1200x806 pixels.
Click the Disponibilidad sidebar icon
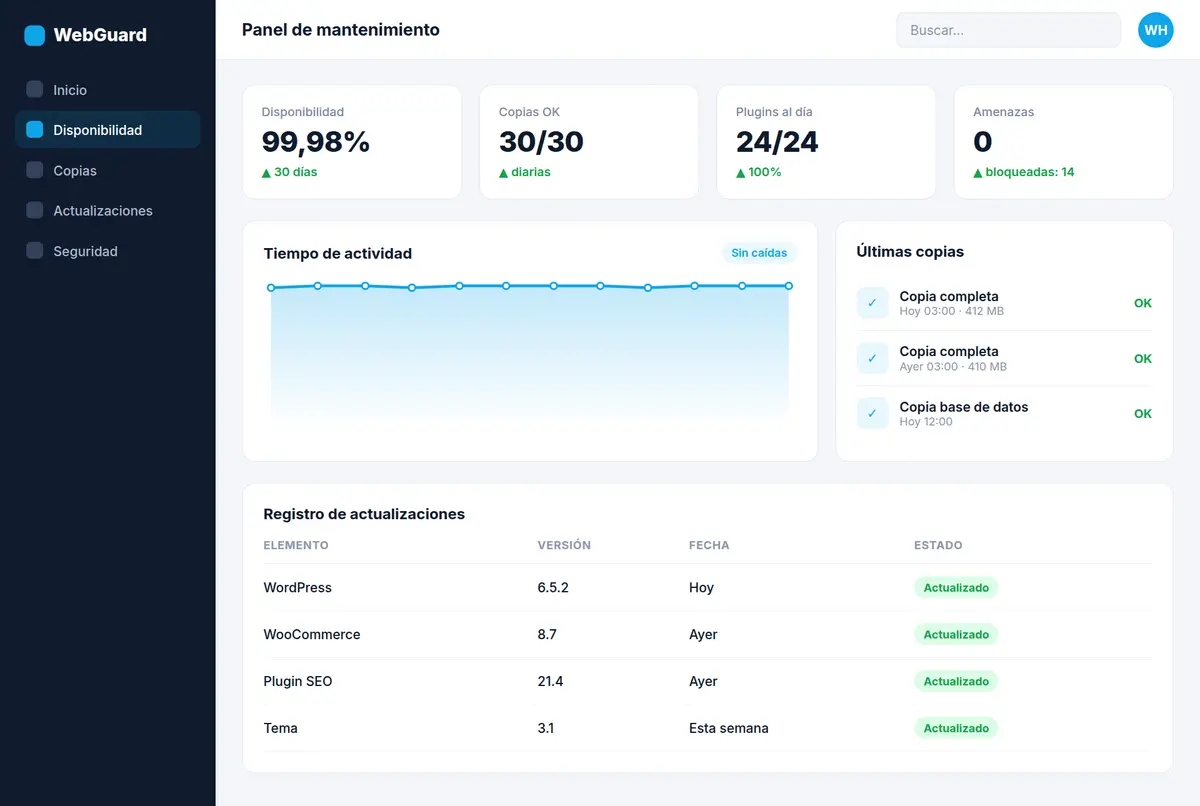point(34,130)
